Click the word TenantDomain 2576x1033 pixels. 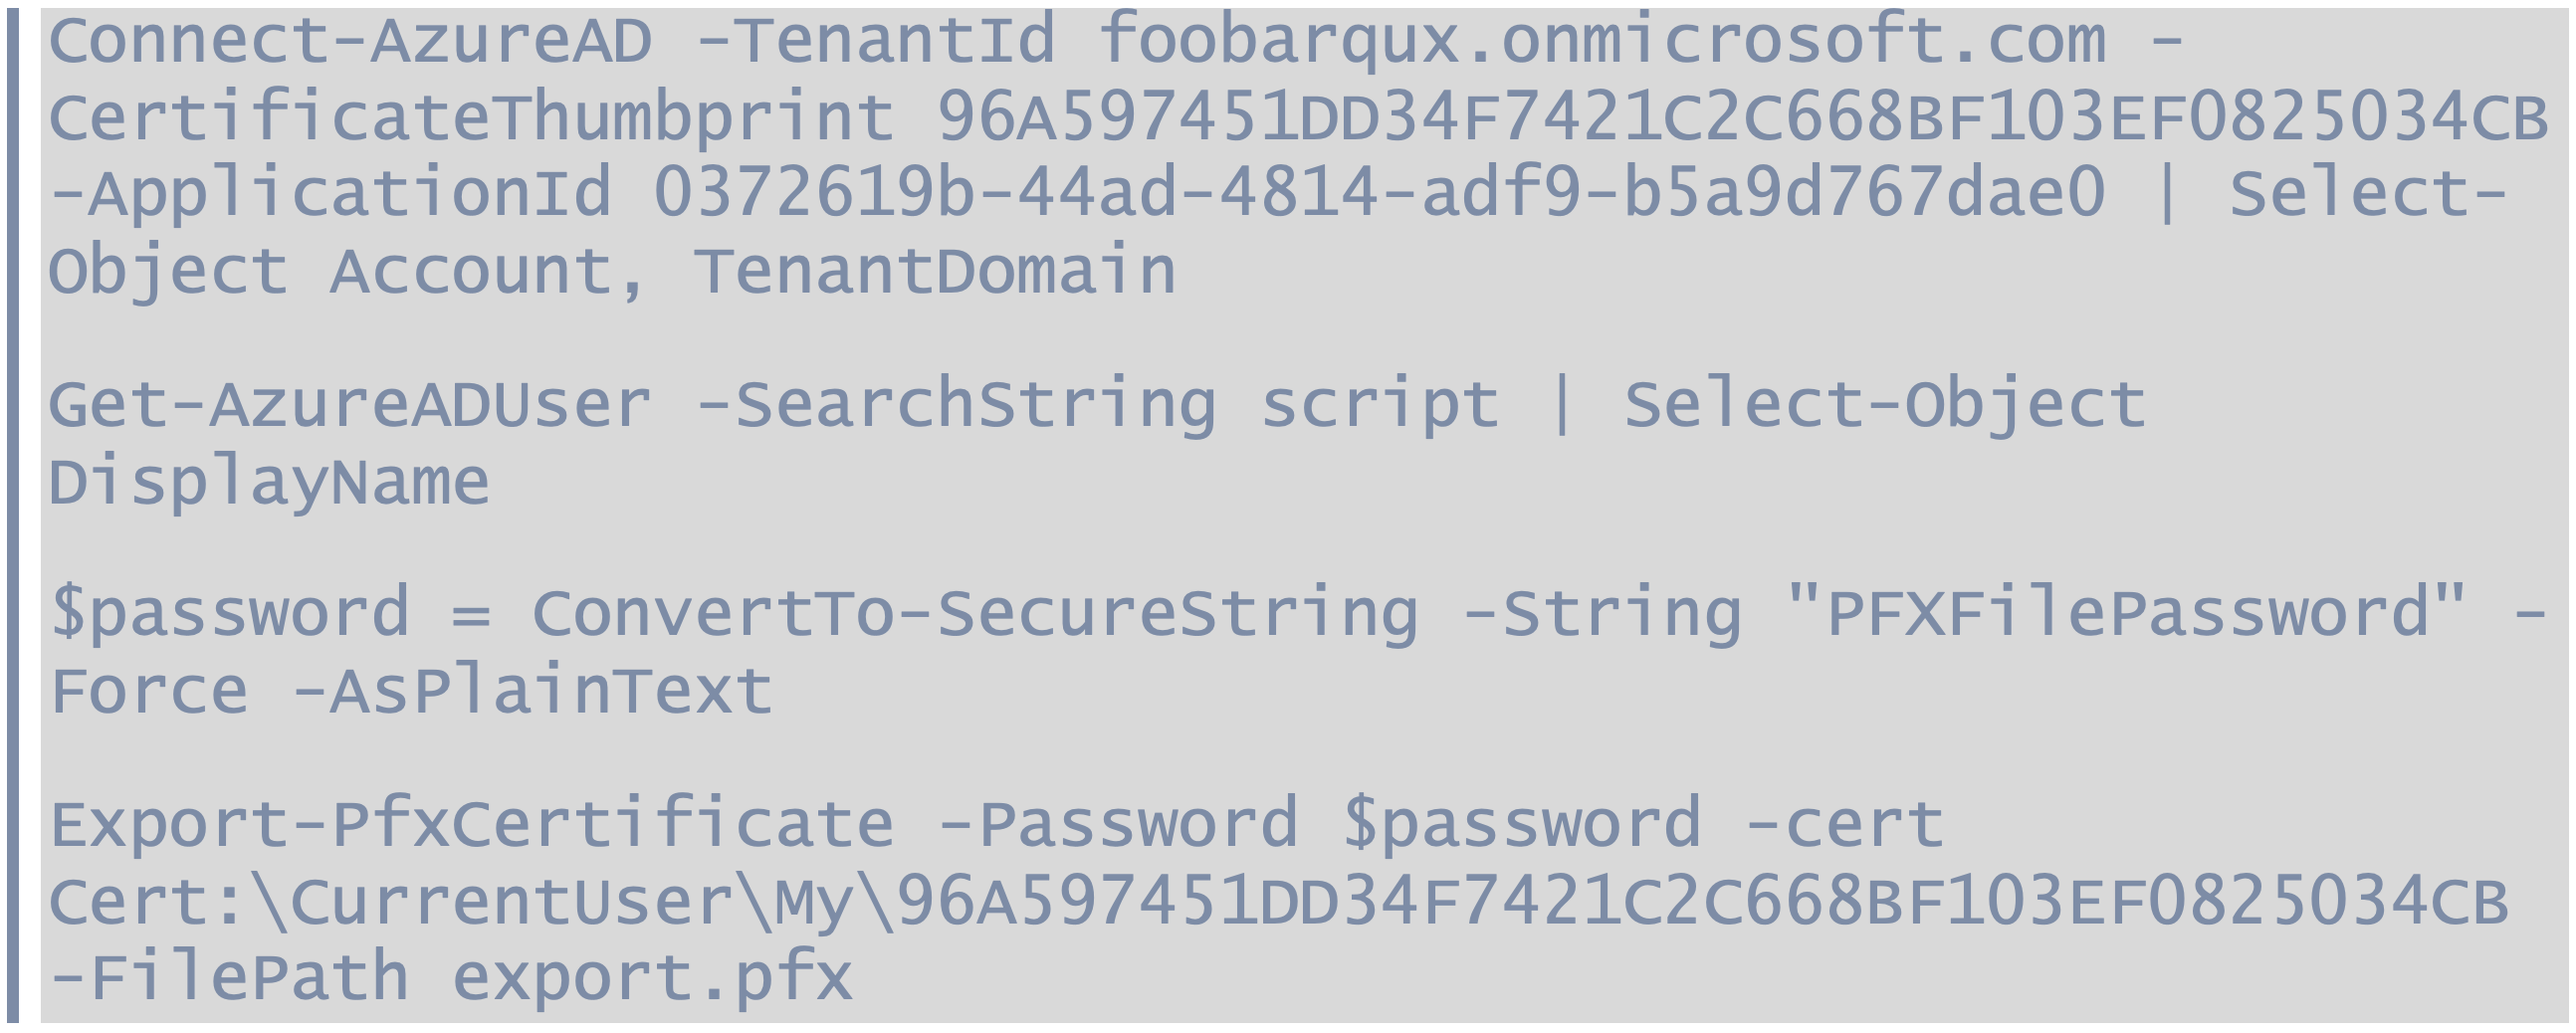click(x=935, y=271)
